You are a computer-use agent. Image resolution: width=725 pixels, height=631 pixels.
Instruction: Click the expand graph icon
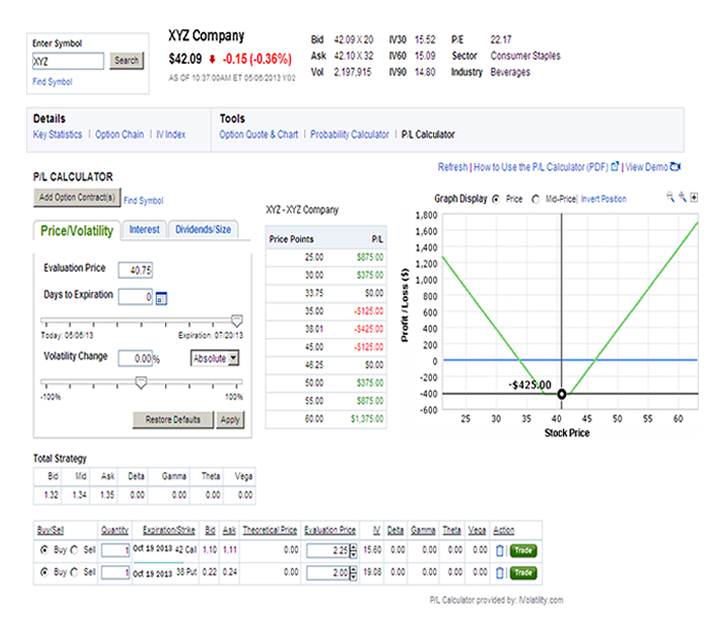point(694,198)
